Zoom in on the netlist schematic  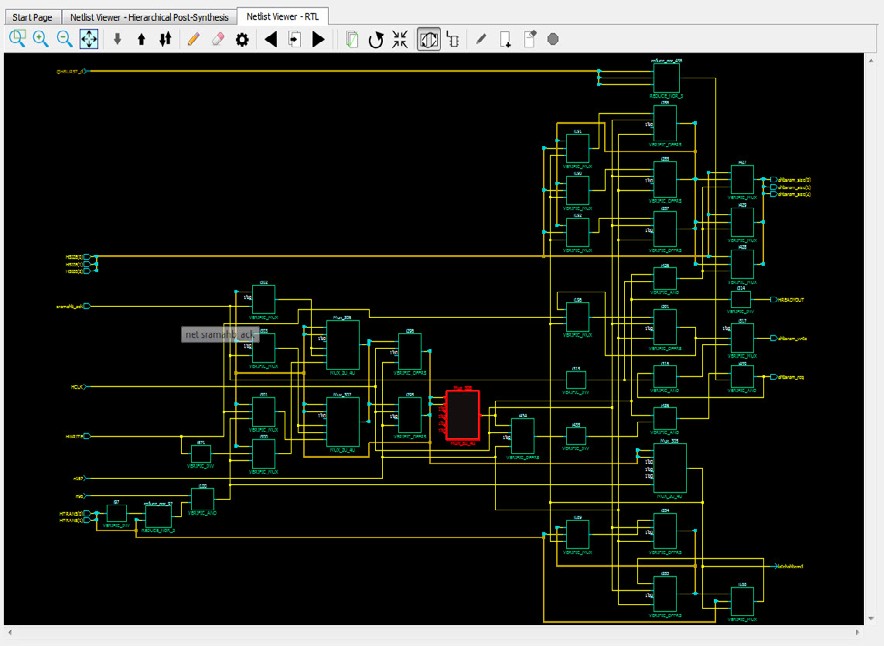(41, 39)
